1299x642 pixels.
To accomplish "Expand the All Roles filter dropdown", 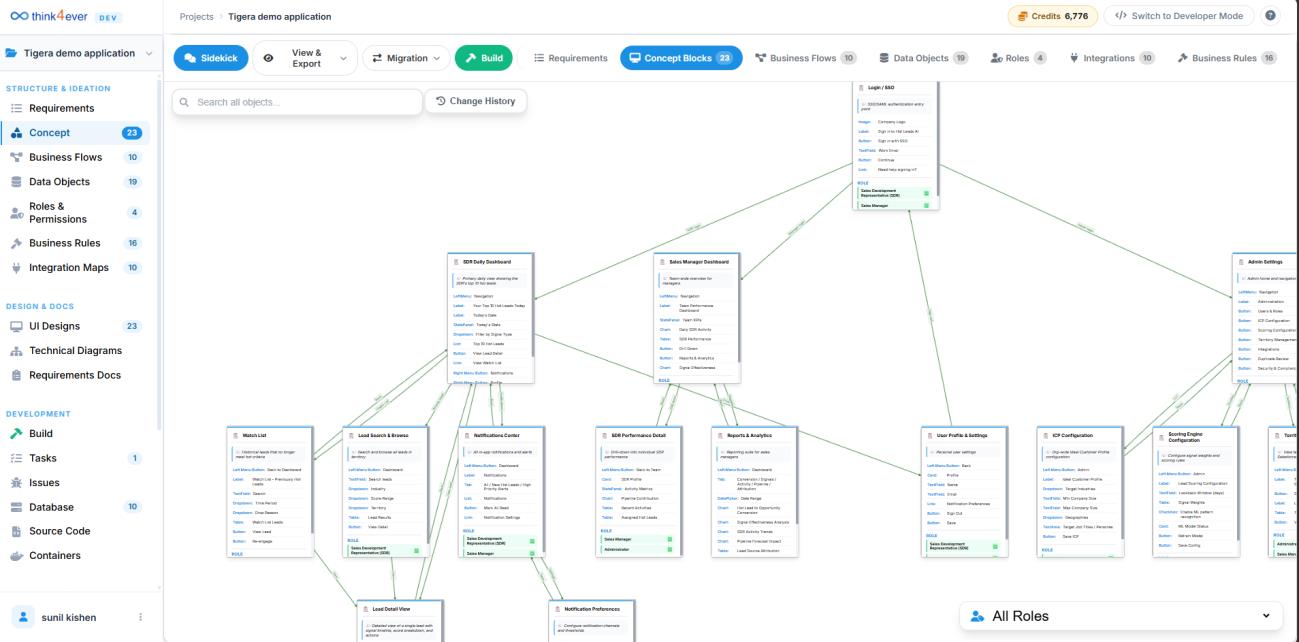I will [x=1121, y=616].
